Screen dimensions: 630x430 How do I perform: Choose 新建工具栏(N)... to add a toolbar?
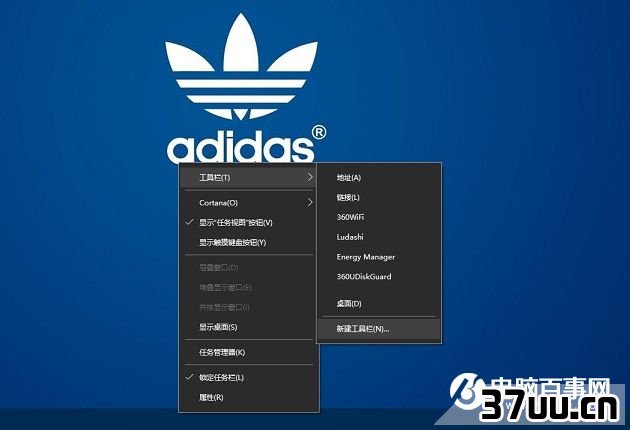coord(379,329)
